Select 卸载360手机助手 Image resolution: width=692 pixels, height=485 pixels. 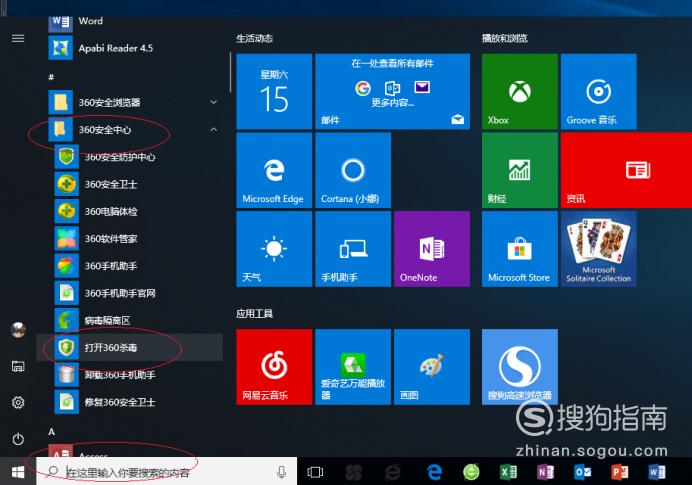pos(130,375)
